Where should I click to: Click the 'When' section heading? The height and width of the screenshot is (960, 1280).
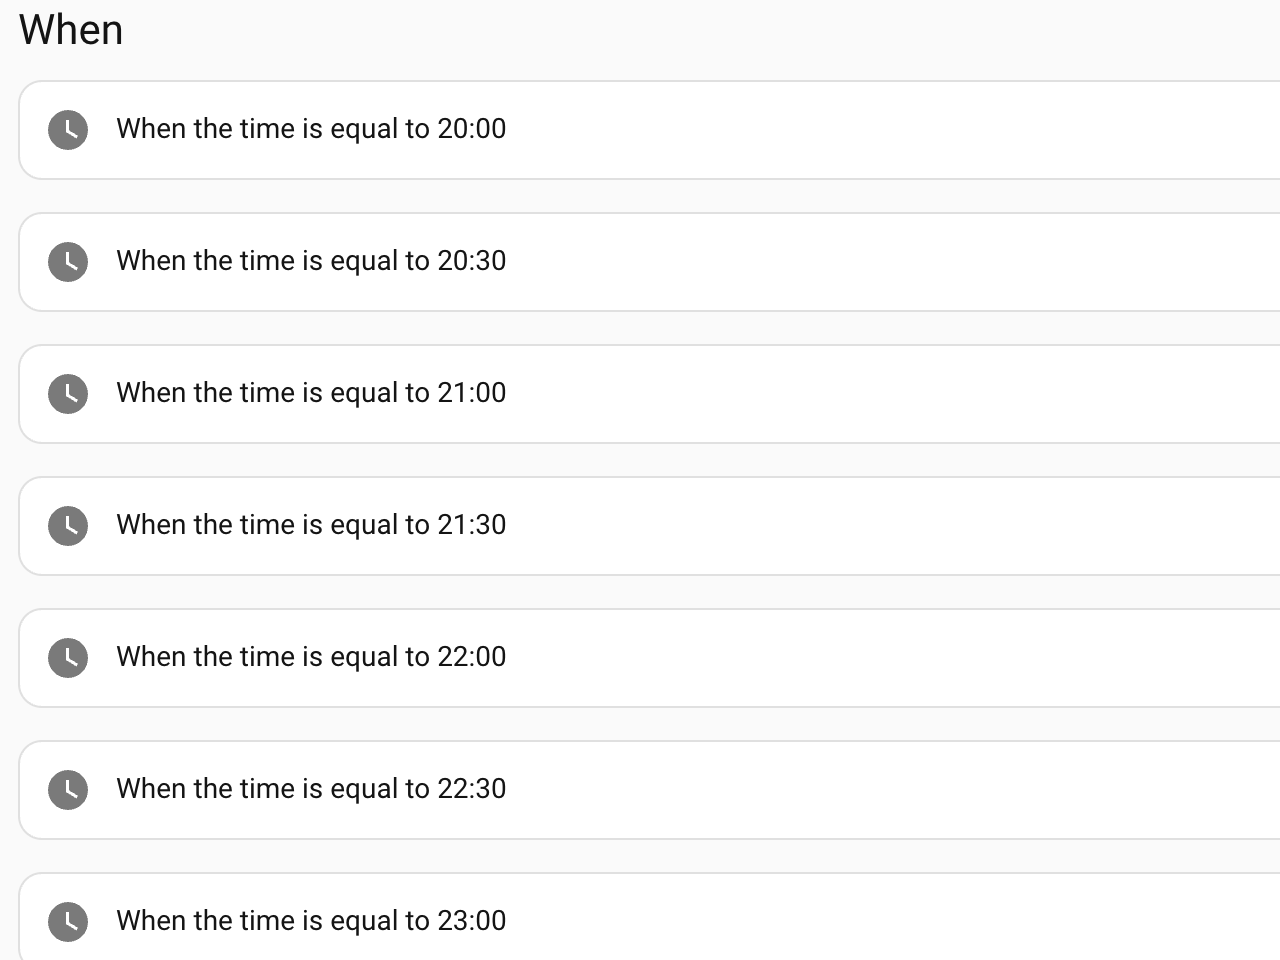[71, 30]
